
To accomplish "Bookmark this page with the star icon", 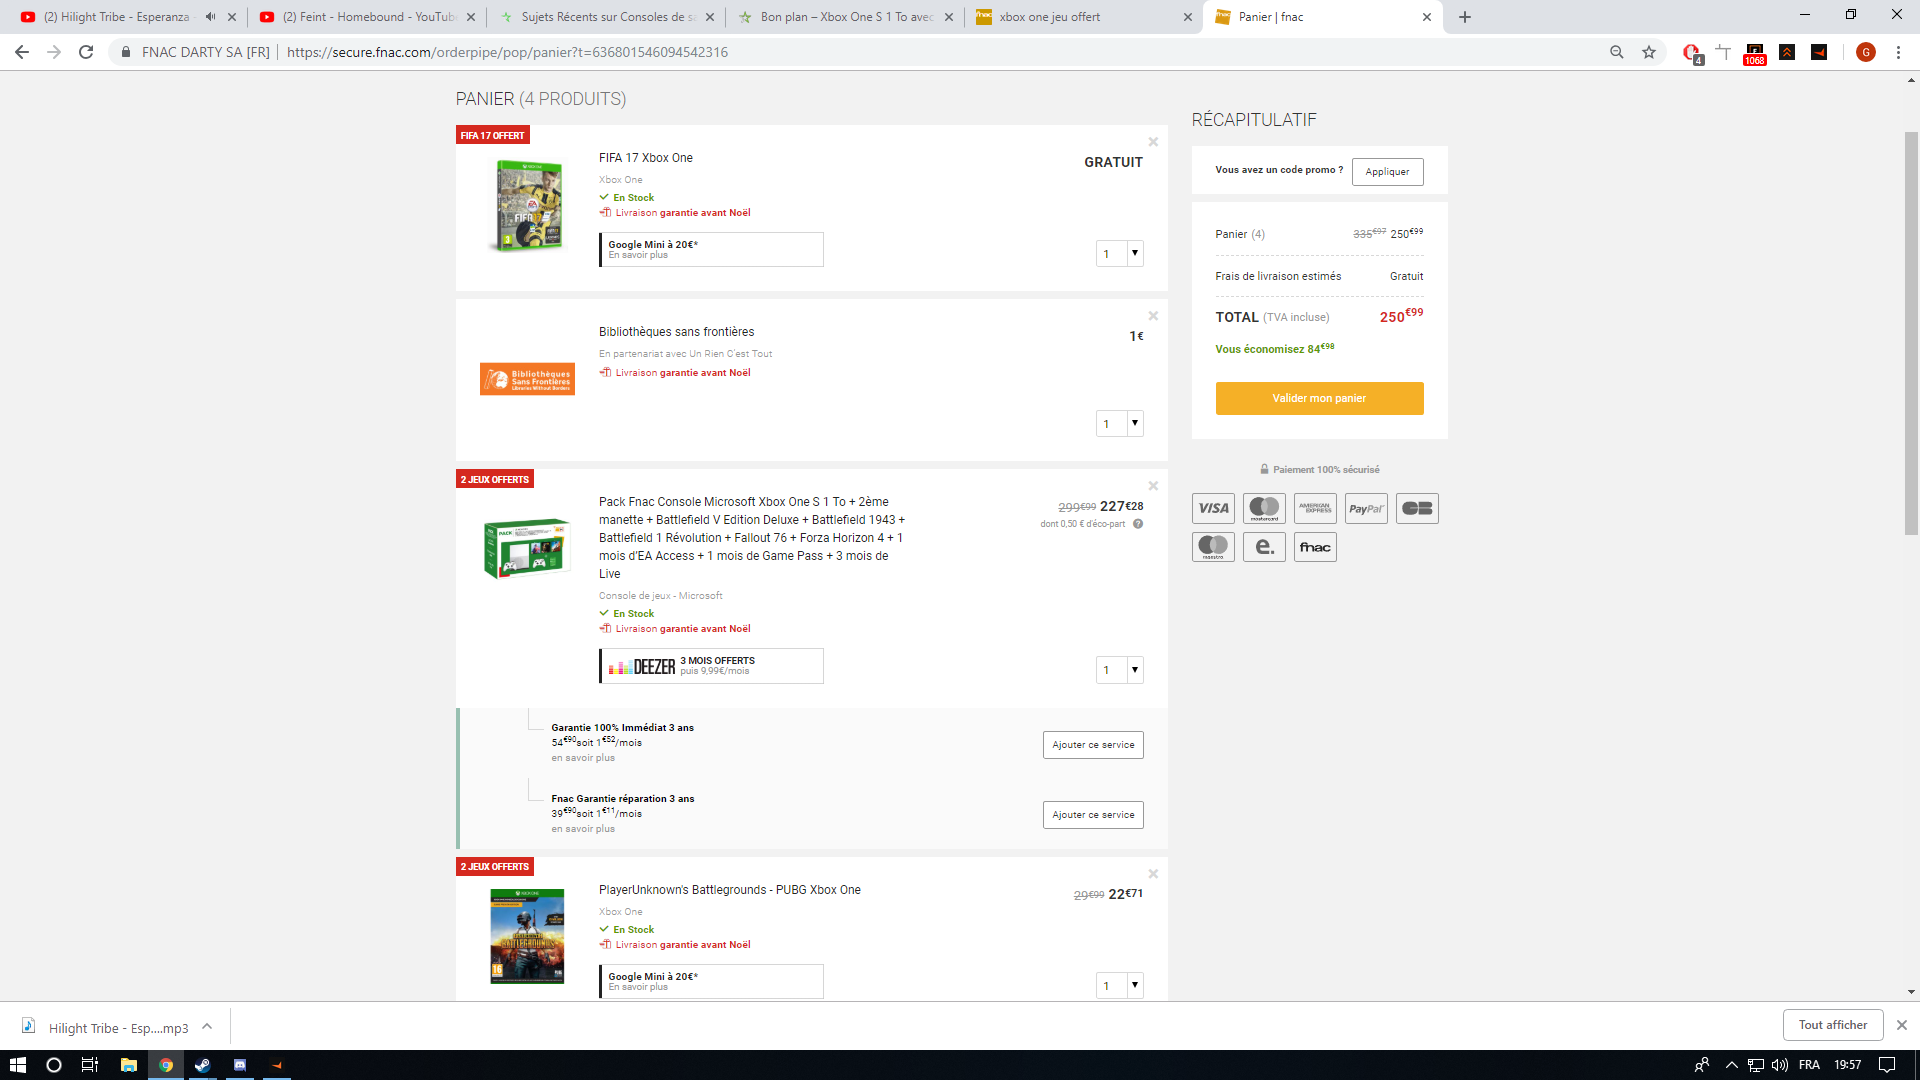I will point(1649,52).
